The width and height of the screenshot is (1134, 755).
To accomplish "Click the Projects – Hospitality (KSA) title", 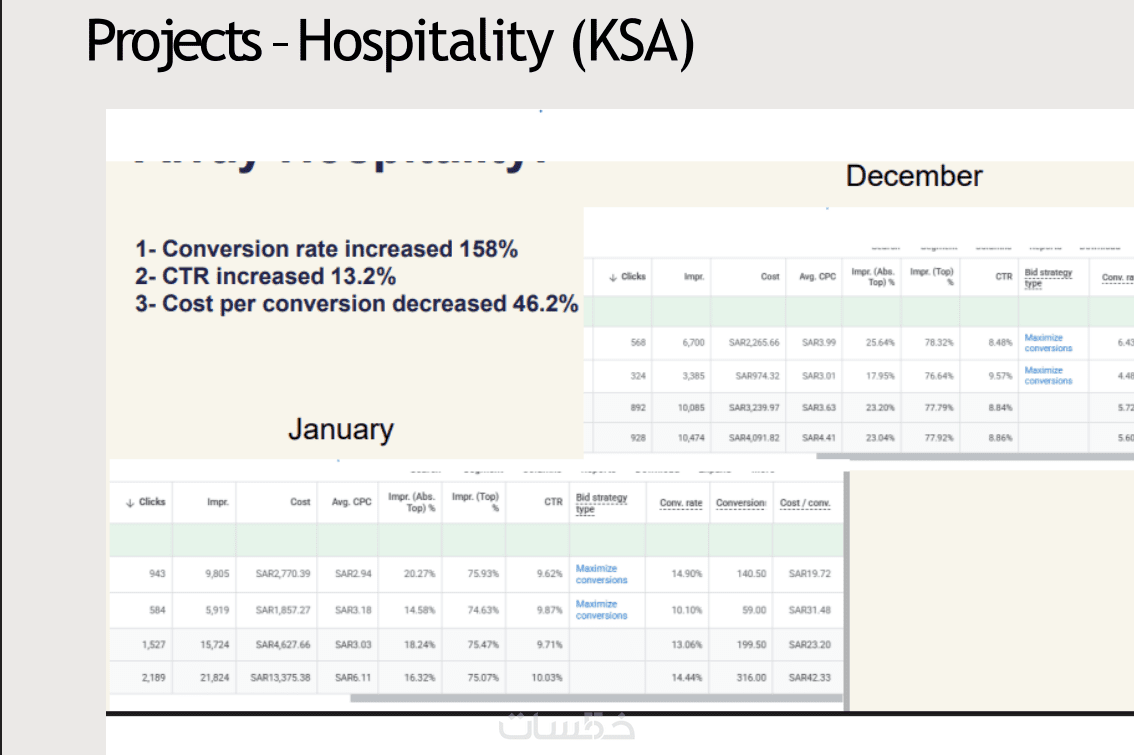I will point(390,43).
